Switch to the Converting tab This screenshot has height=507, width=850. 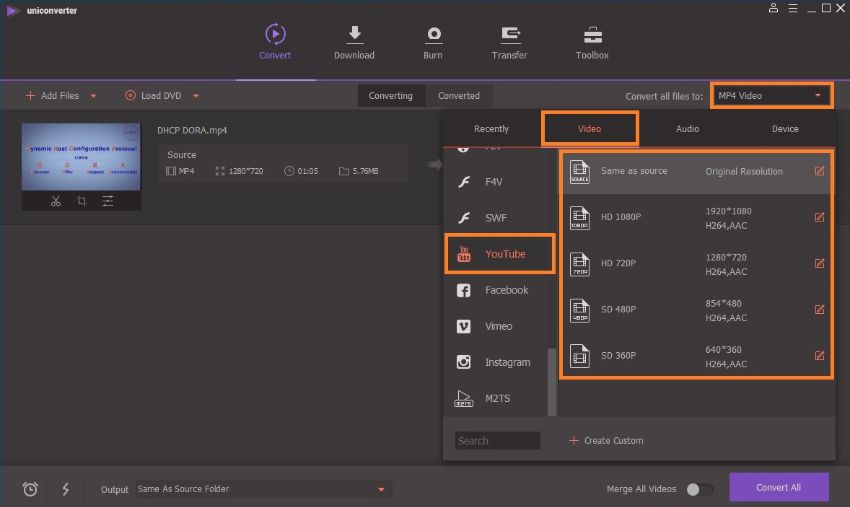[391, 96]
